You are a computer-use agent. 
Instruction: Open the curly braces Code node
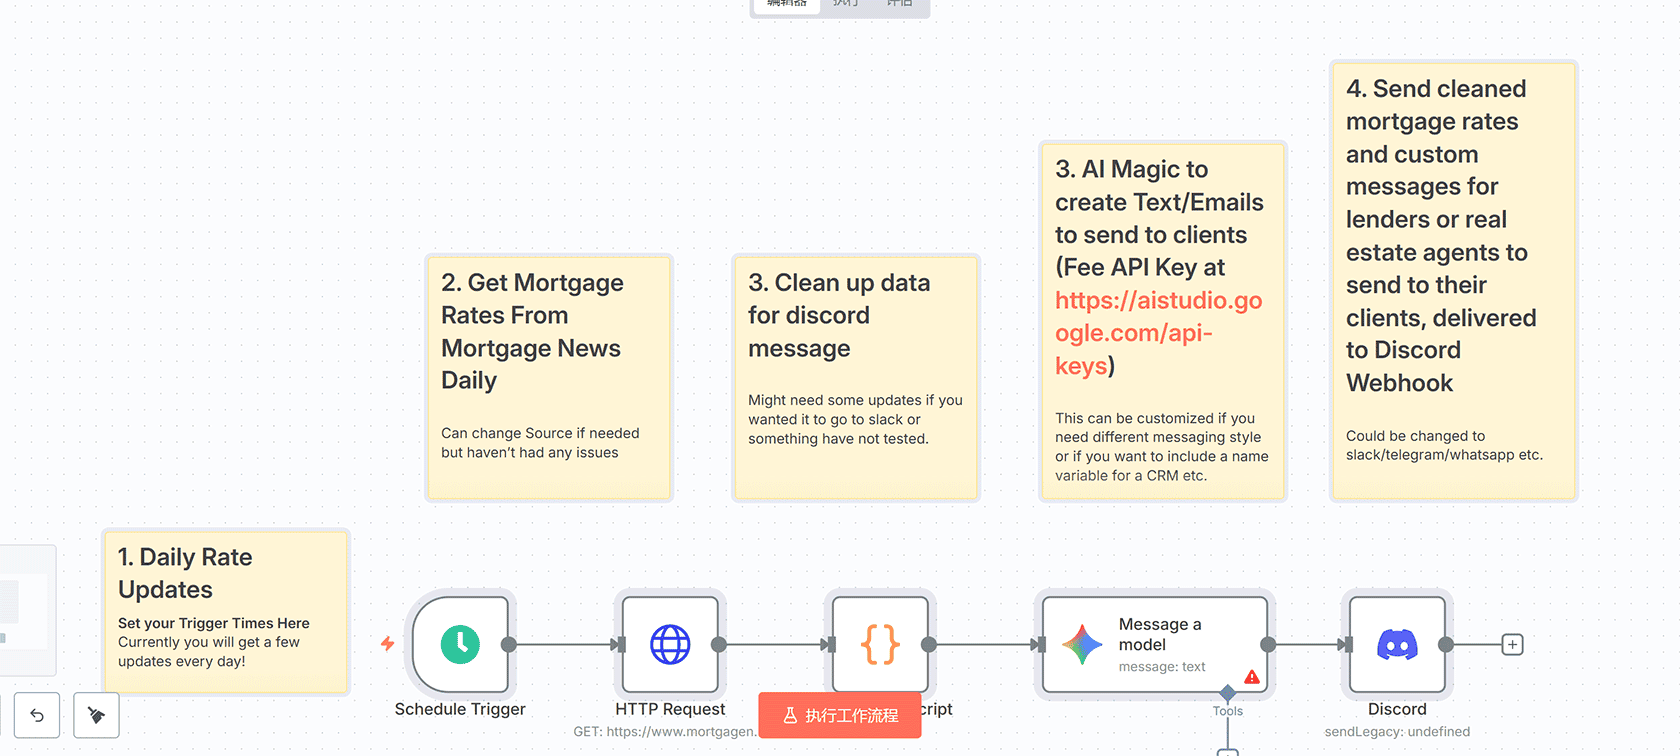[880, 645]
